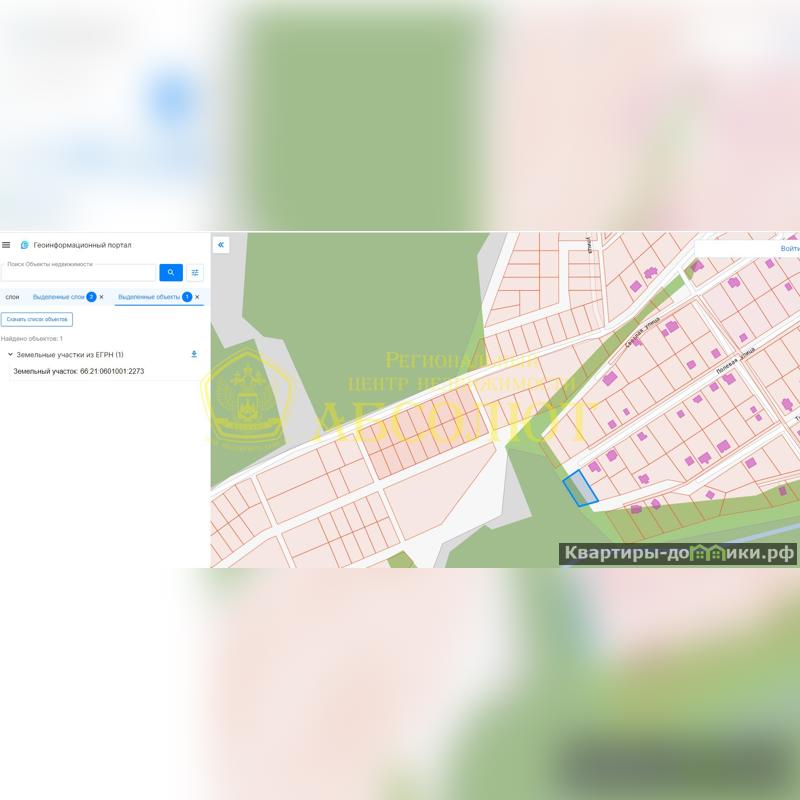Click the blue magnifier search button

[171, 272]
